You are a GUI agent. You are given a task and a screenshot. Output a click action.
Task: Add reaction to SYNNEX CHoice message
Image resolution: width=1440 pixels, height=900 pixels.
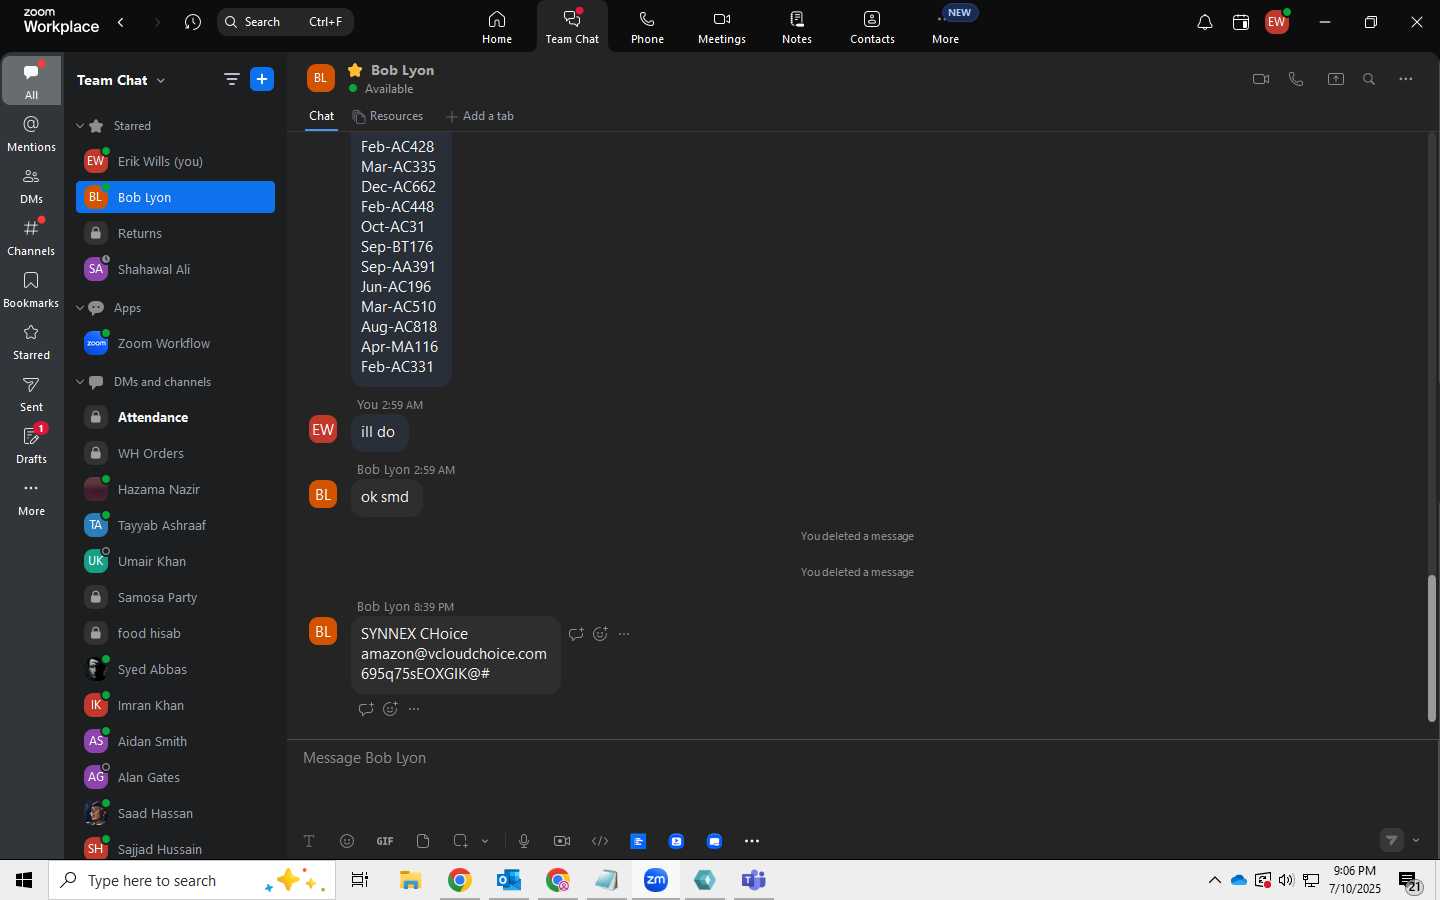[x=600, y=634]
